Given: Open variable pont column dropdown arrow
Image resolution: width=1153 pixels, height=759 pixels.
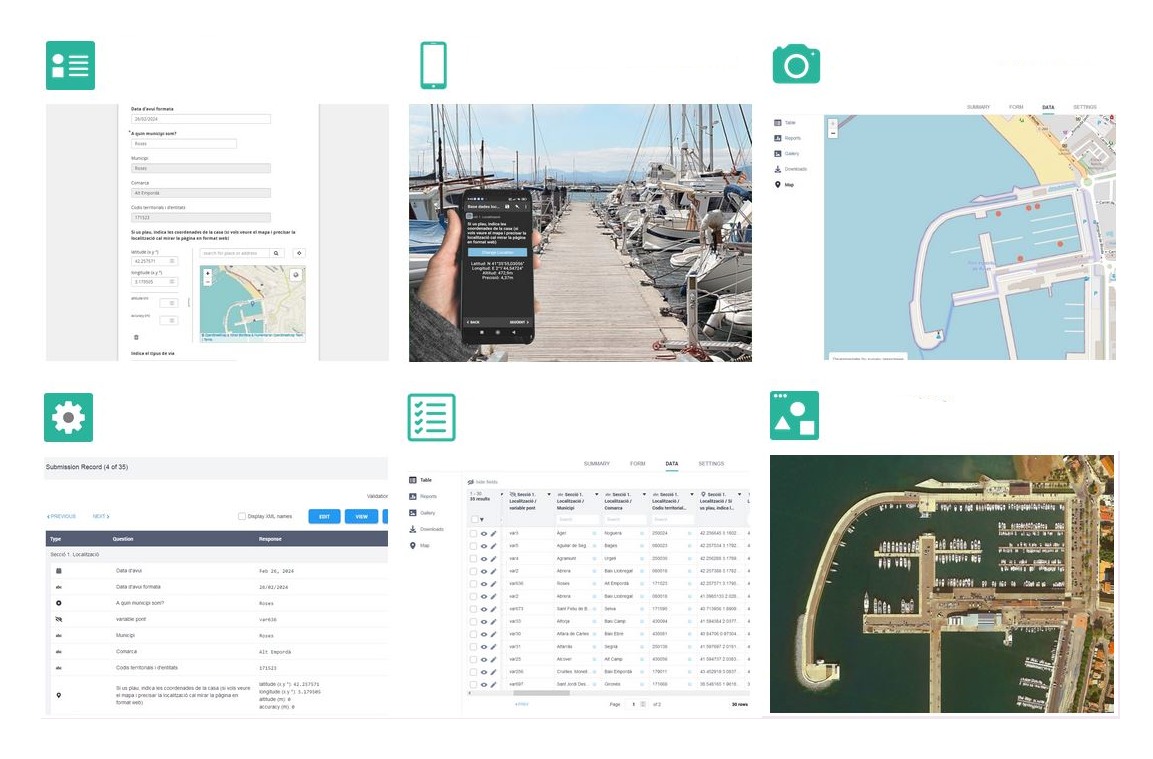Looking at the screenshot, I should 549,494.
